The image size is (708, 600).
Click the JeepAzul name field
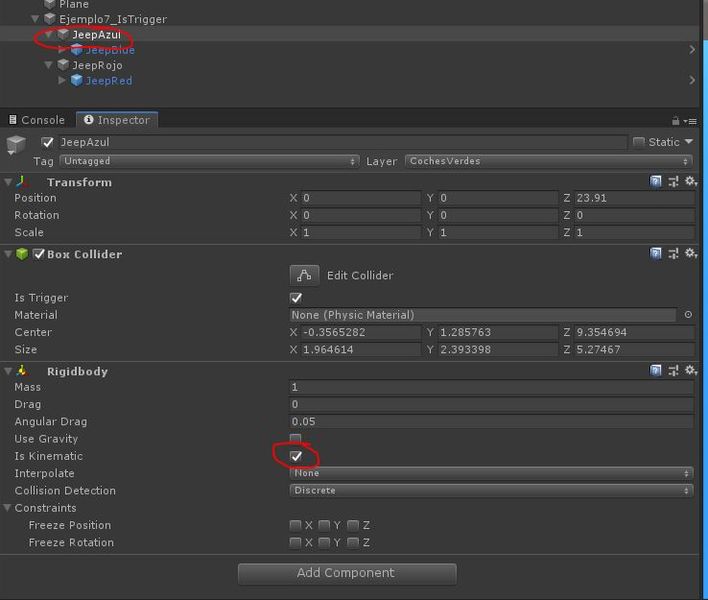pyautogui.click(x=343, y=142)
